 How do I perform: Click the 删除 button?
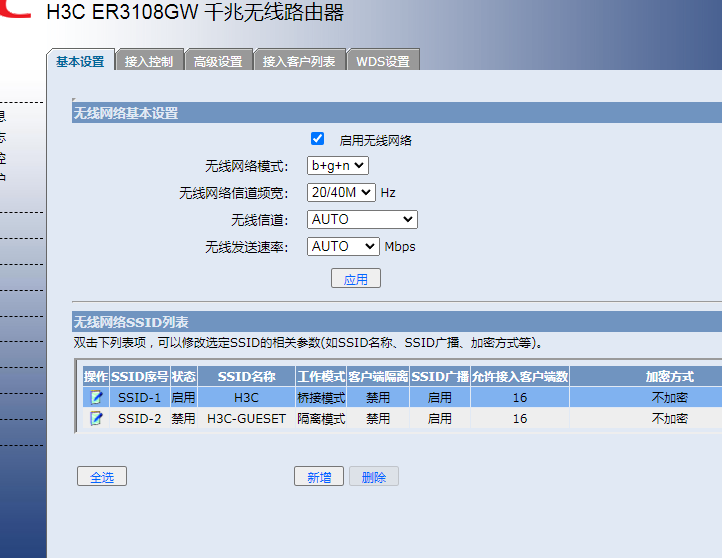374,477
